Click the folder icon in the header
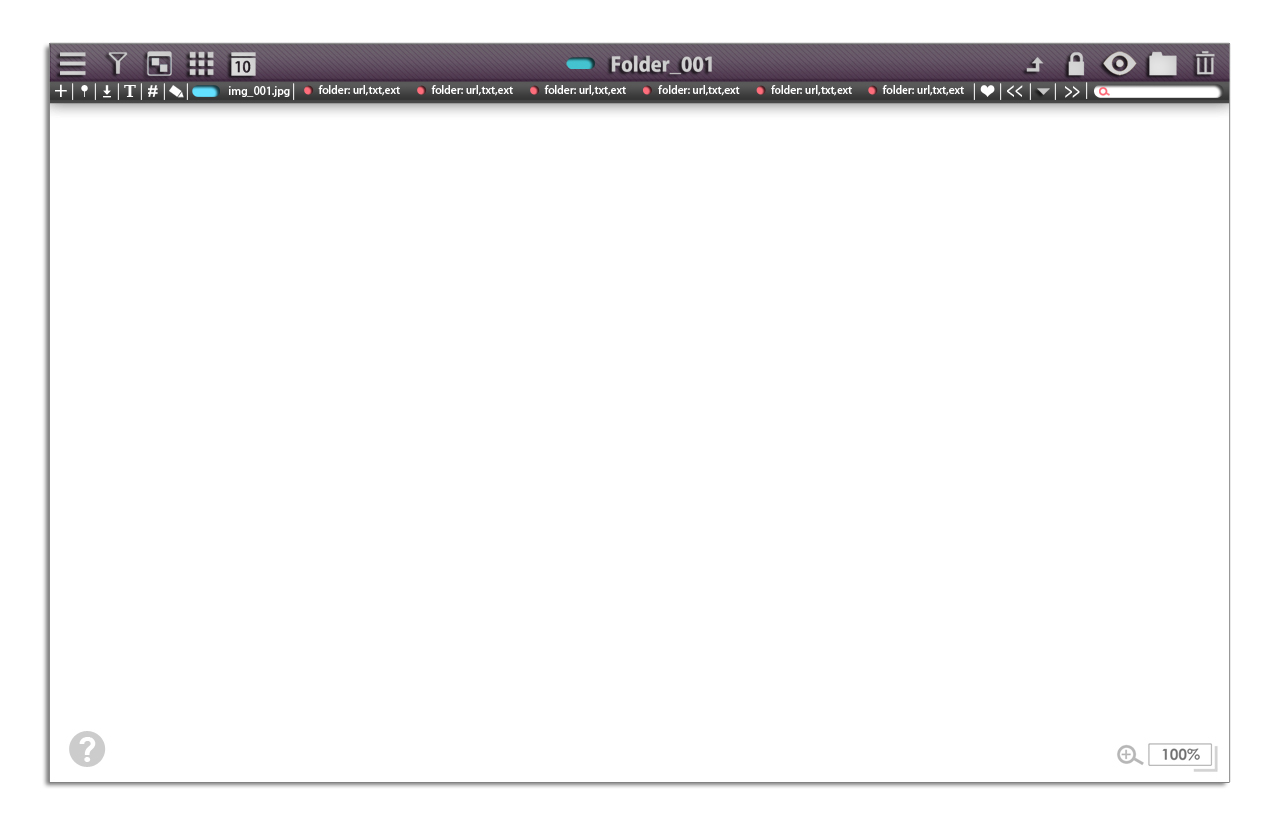This screenshot has width=1286, height=821. pos(1162,65)
